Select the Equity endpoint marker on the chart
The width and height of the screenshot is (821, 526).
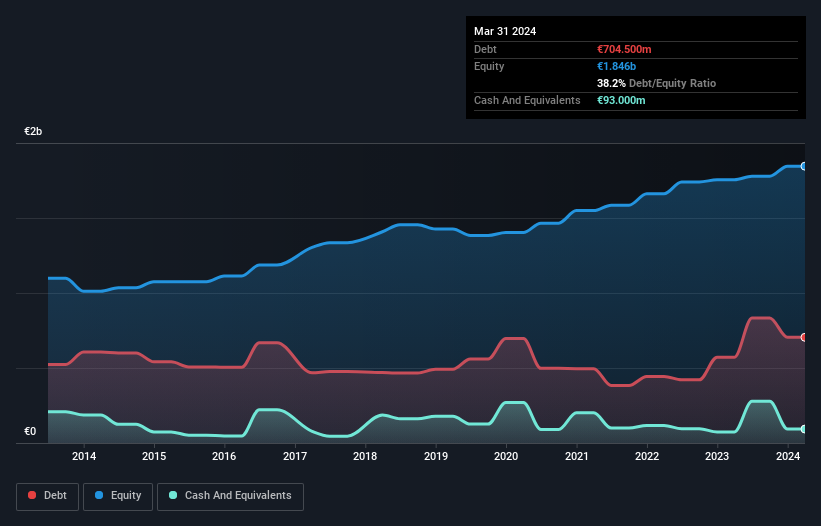coord(804,166)
